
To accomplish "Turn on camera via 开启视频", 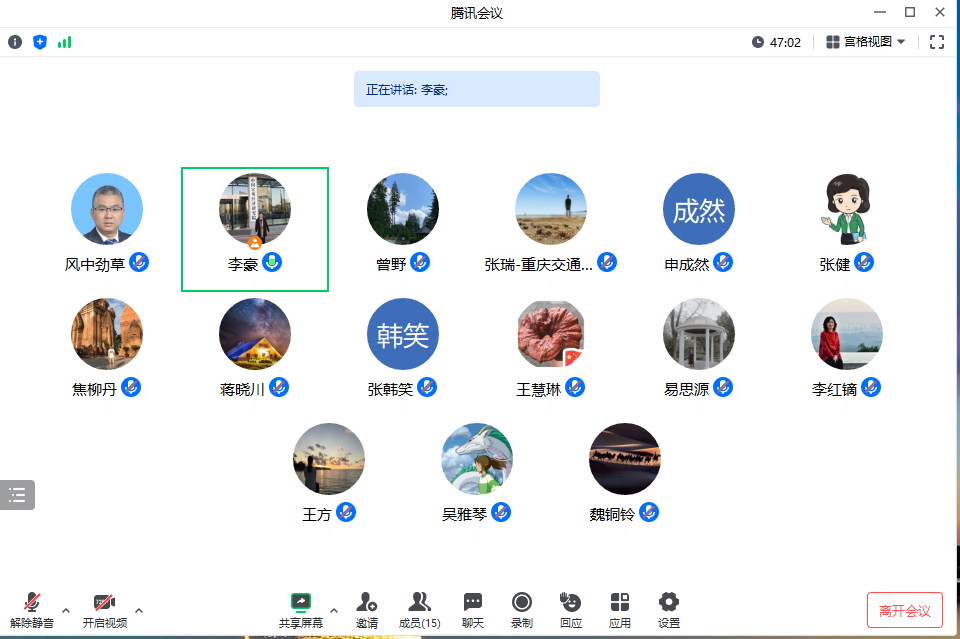I will point(104,608).
